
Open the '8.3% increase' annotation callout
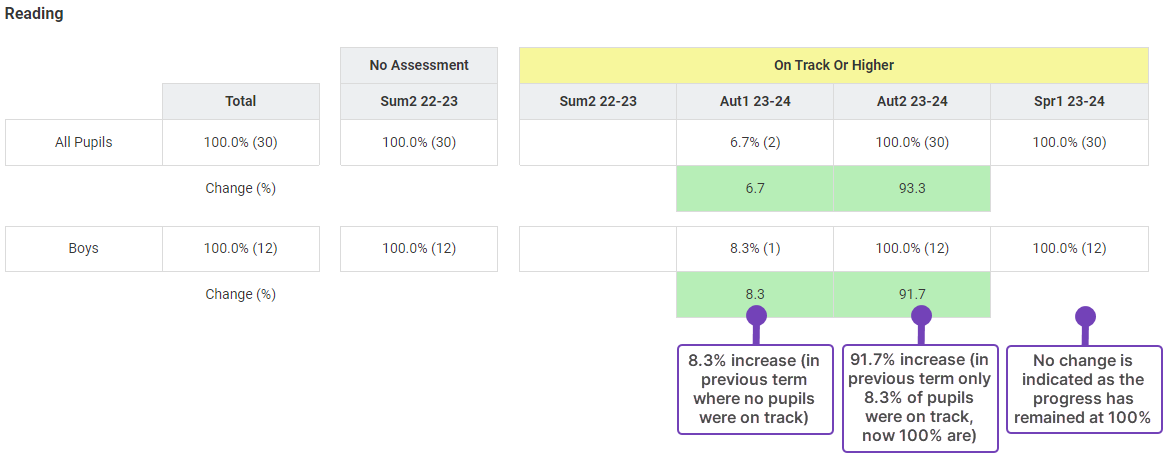pyautogui.click(x=755, y=390)
